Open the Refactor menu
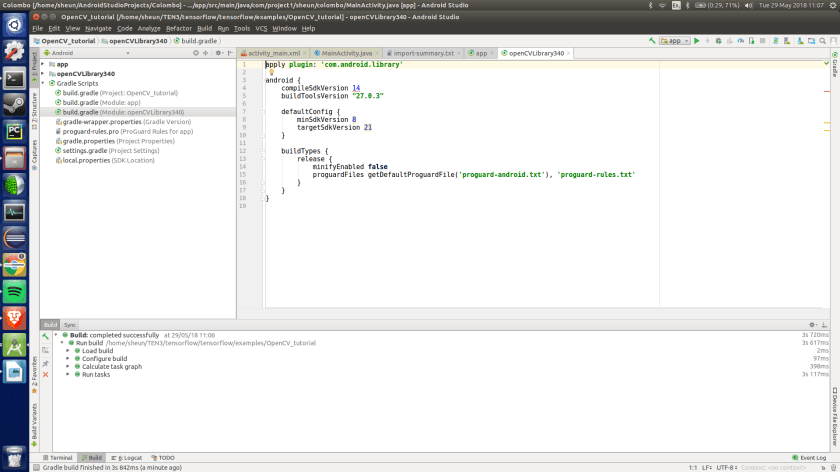This screenshot has width=840, height=472. 178,28
